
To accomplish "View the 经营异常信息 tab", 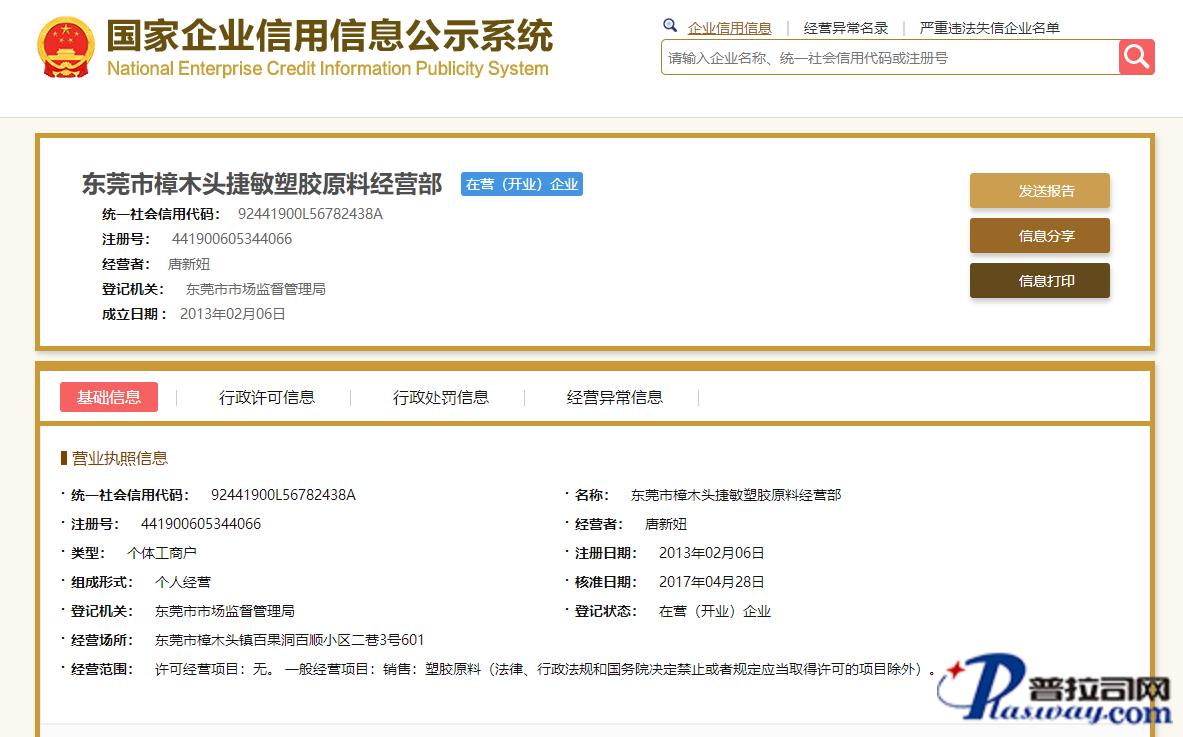I will coord(614,397).
